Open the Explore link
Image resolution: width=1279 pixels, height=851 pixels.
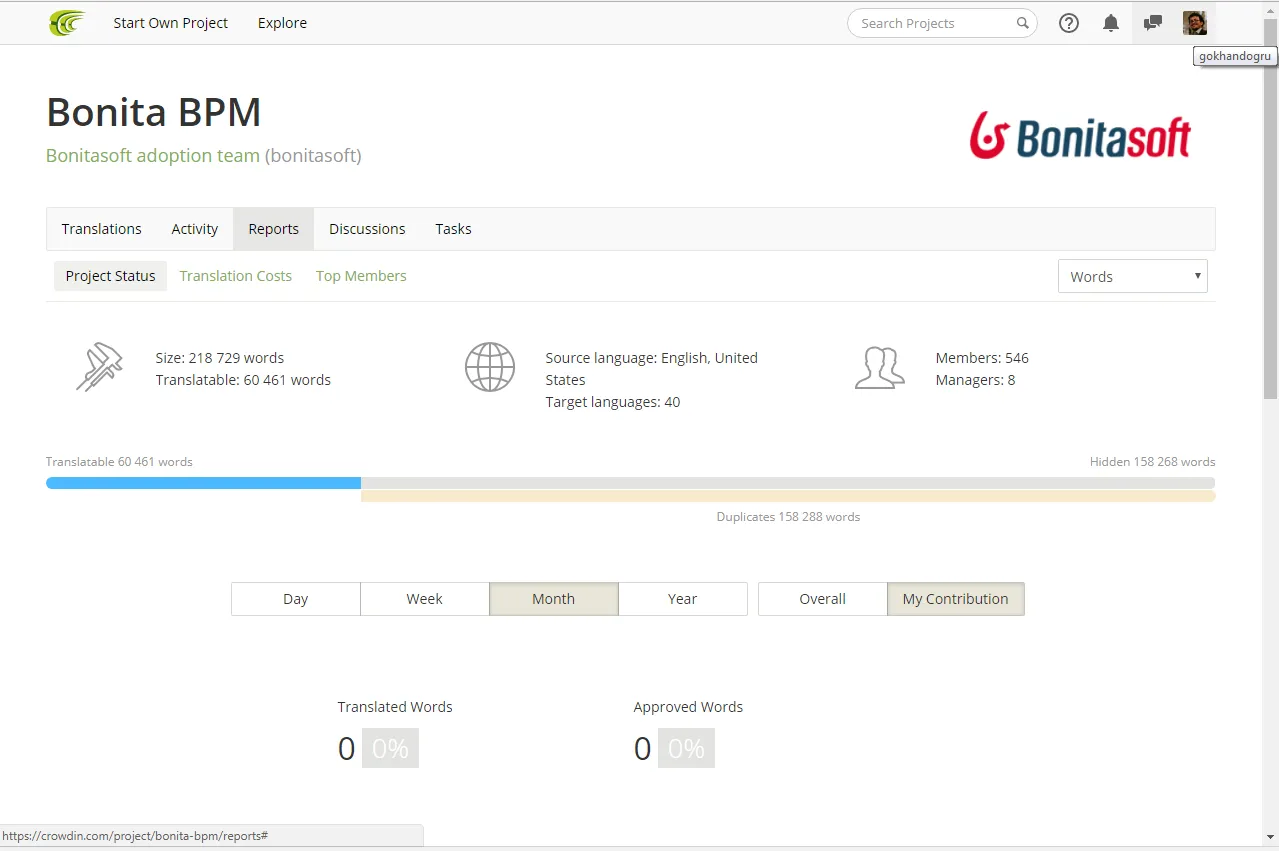[x=282, y=23]
